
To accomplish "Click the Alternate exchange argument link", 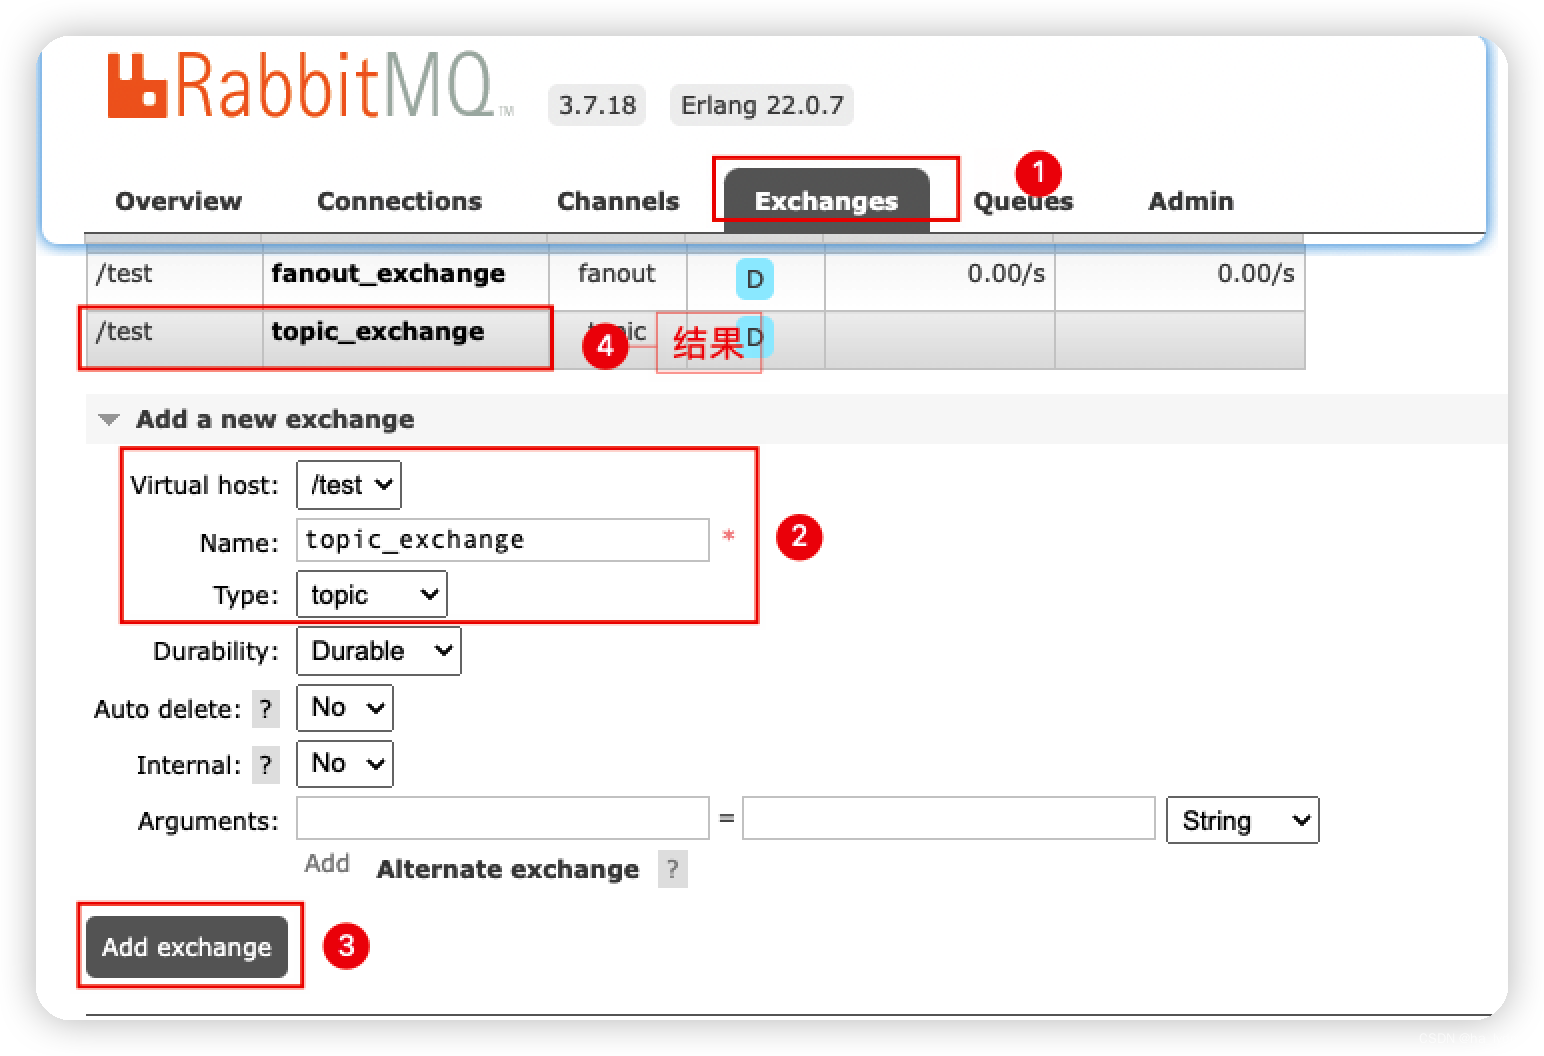I will tap(508, 870).
